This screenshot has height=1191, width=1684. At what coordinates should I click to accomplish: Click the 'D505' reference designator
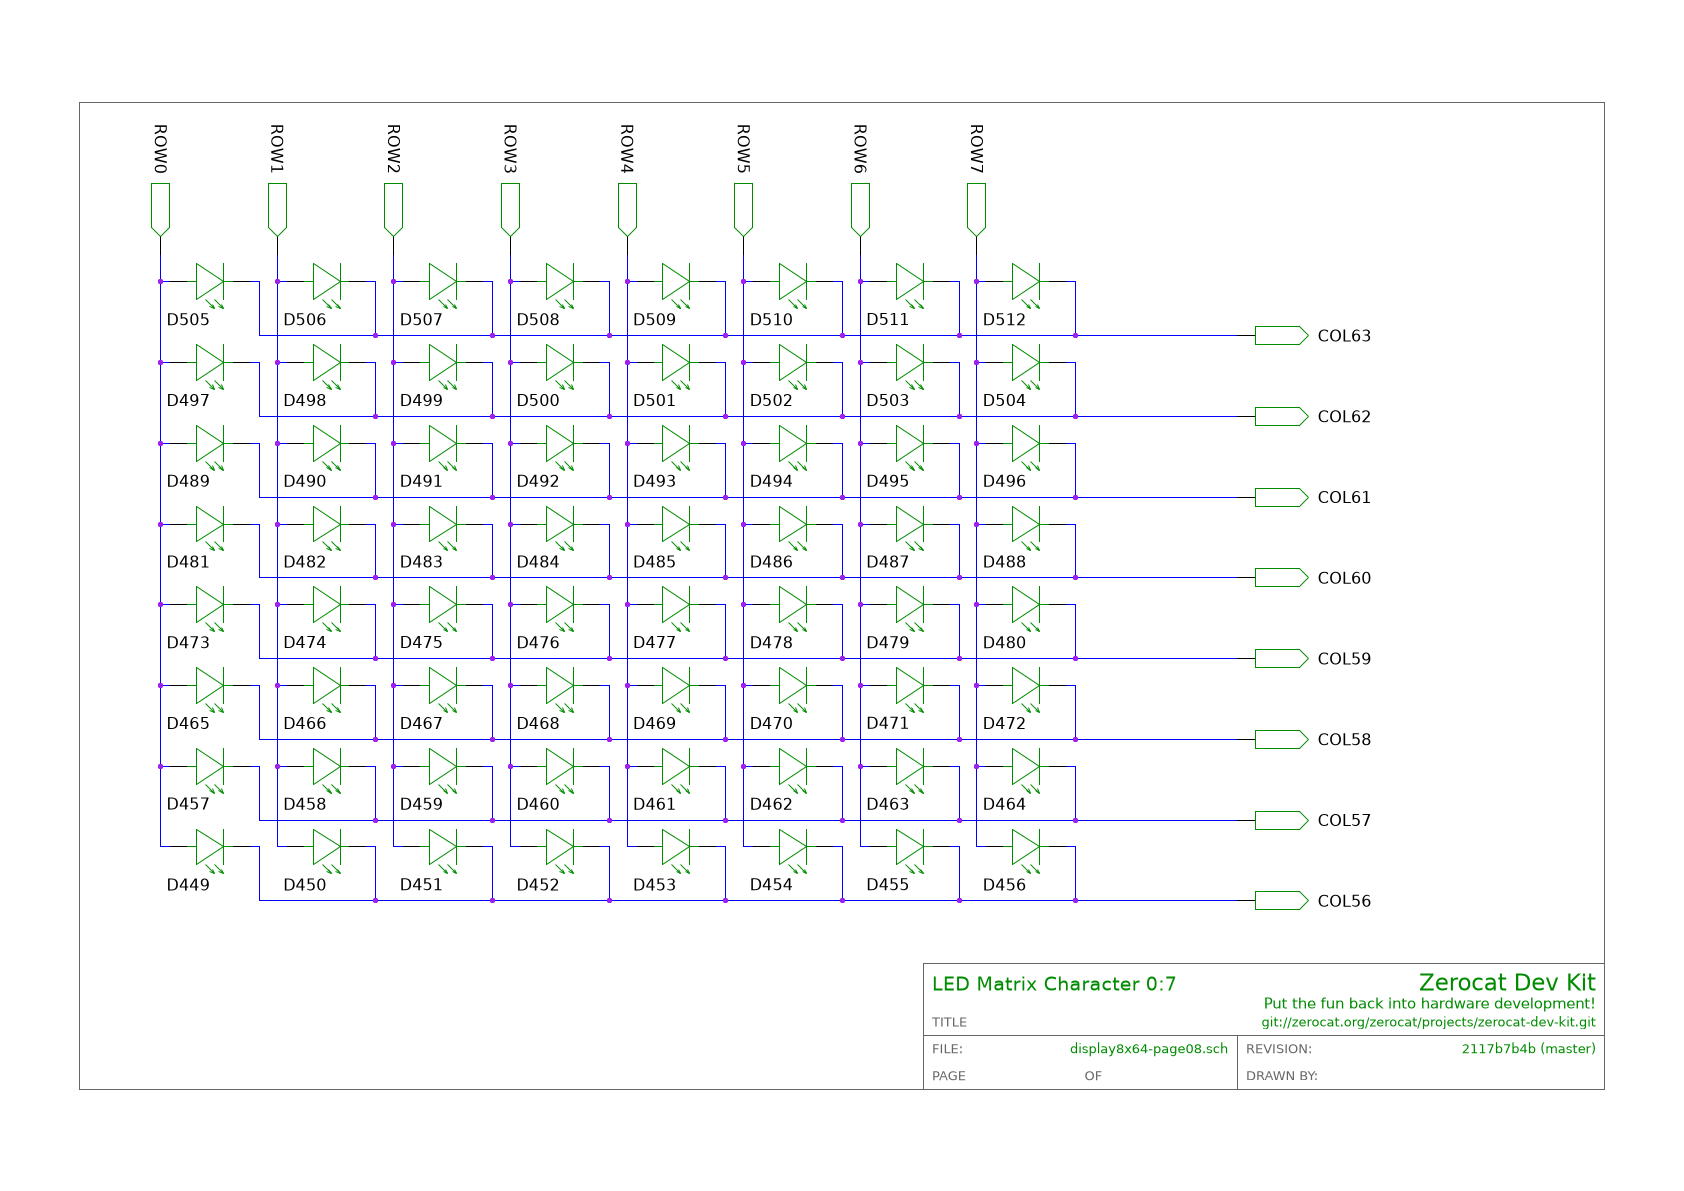click(188, 320)
